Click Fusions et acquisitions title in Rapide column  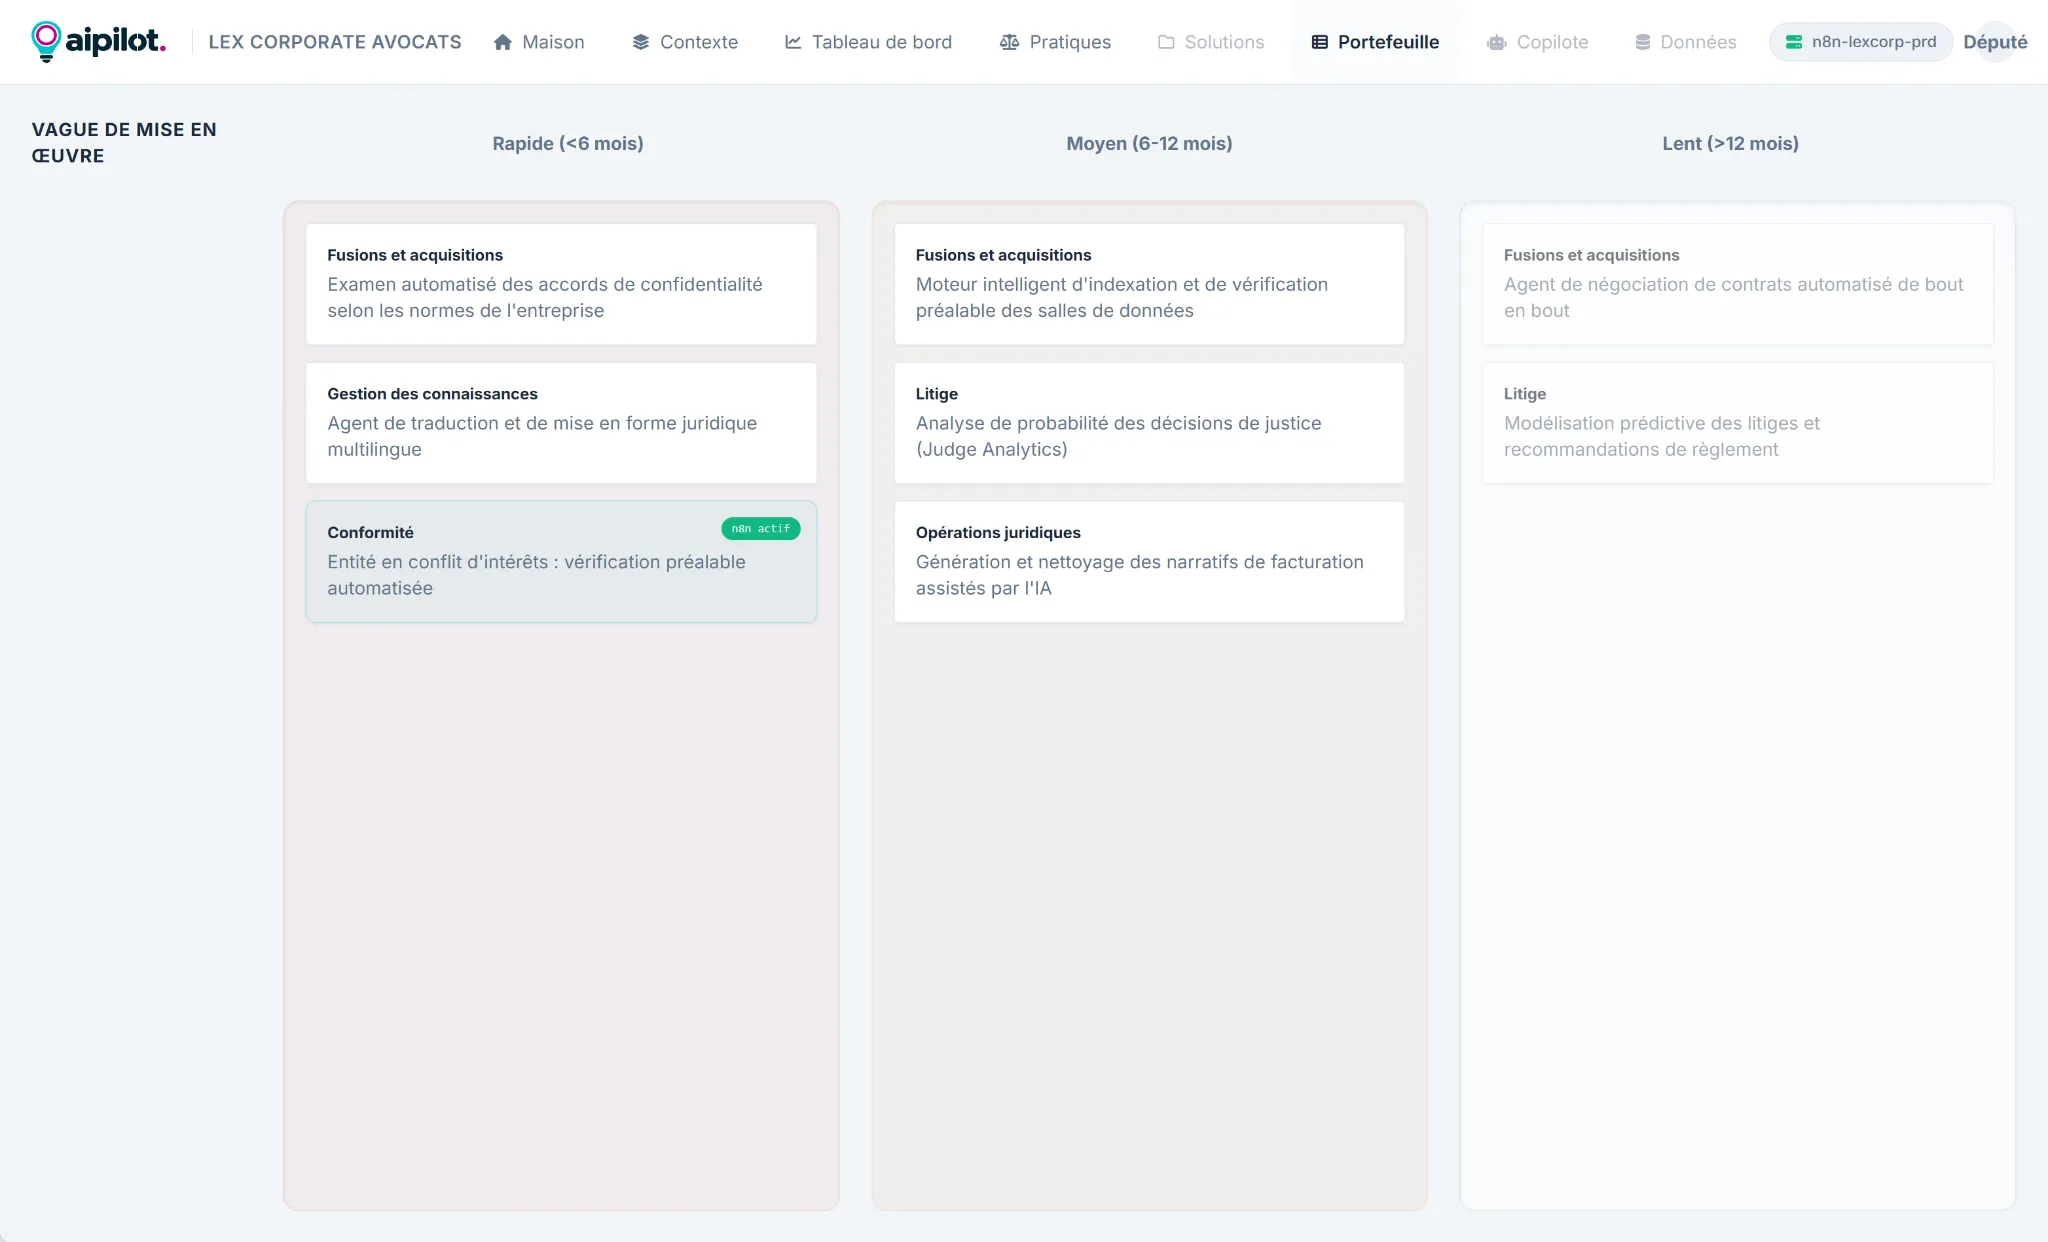point(415,255)
